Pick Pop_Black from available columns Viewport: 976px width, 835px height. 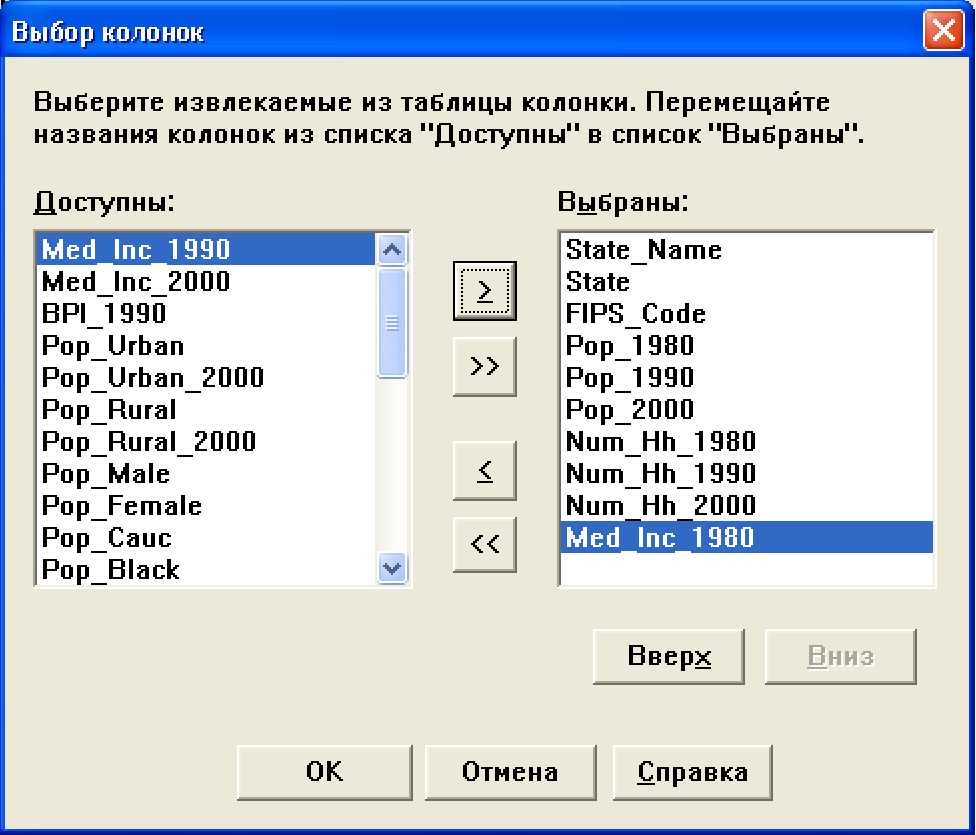click(x=111, y=570)
